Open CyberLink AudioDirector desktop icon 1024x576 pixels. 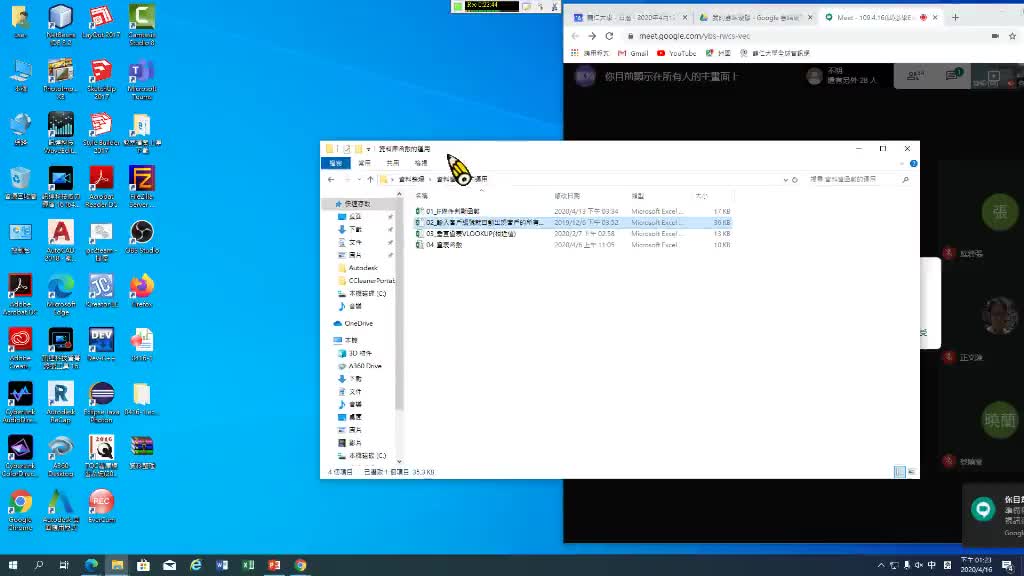(x=20, y=403)
